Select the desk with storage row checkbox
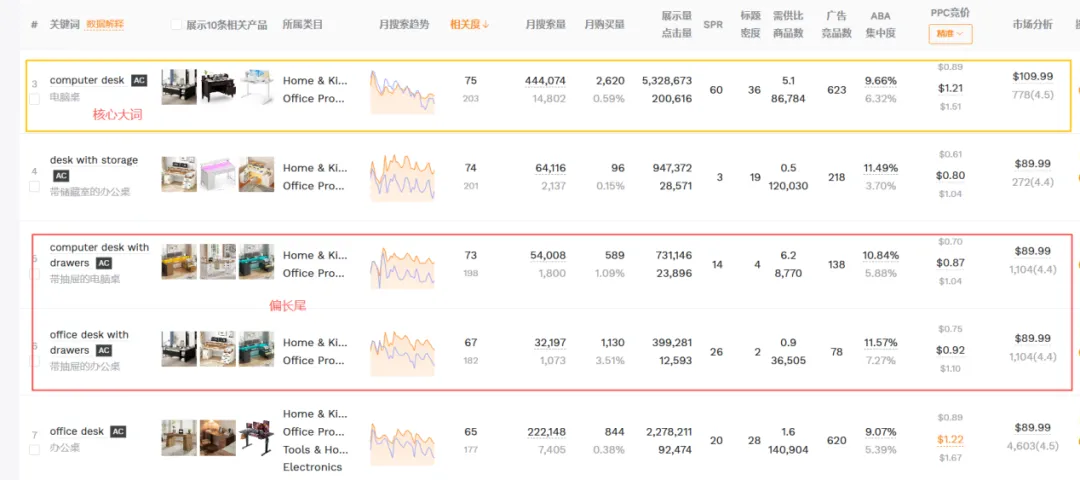This screenshot has width=1080, height=480. coord(34,186)
